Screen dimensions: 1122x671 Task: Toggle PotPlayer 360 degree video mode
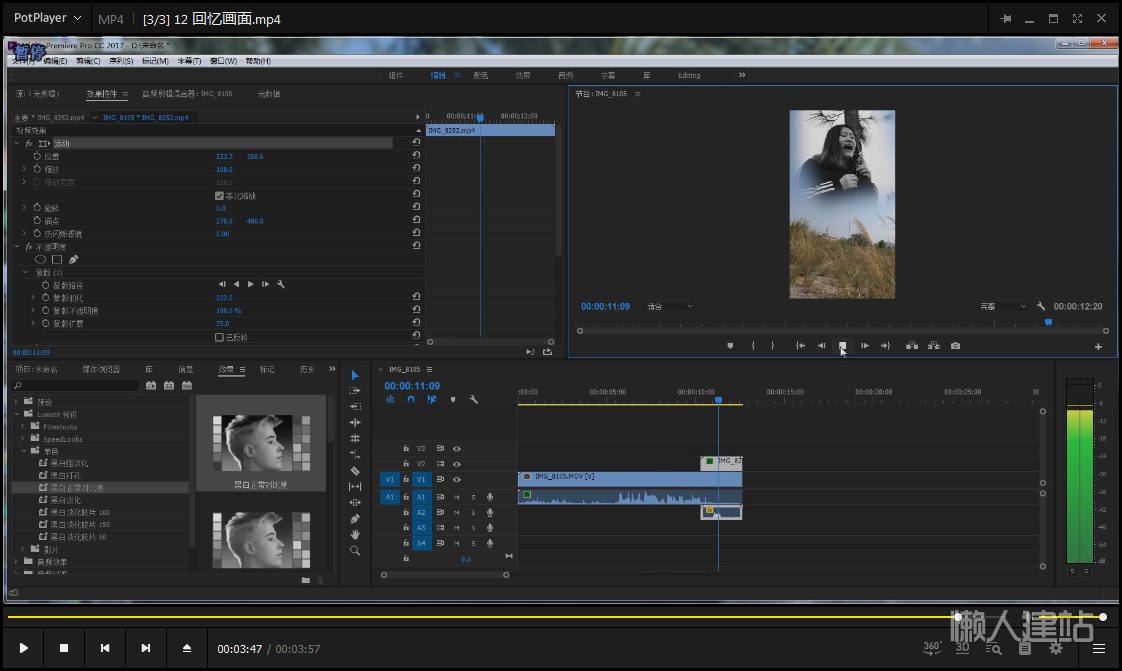[932, 648]
